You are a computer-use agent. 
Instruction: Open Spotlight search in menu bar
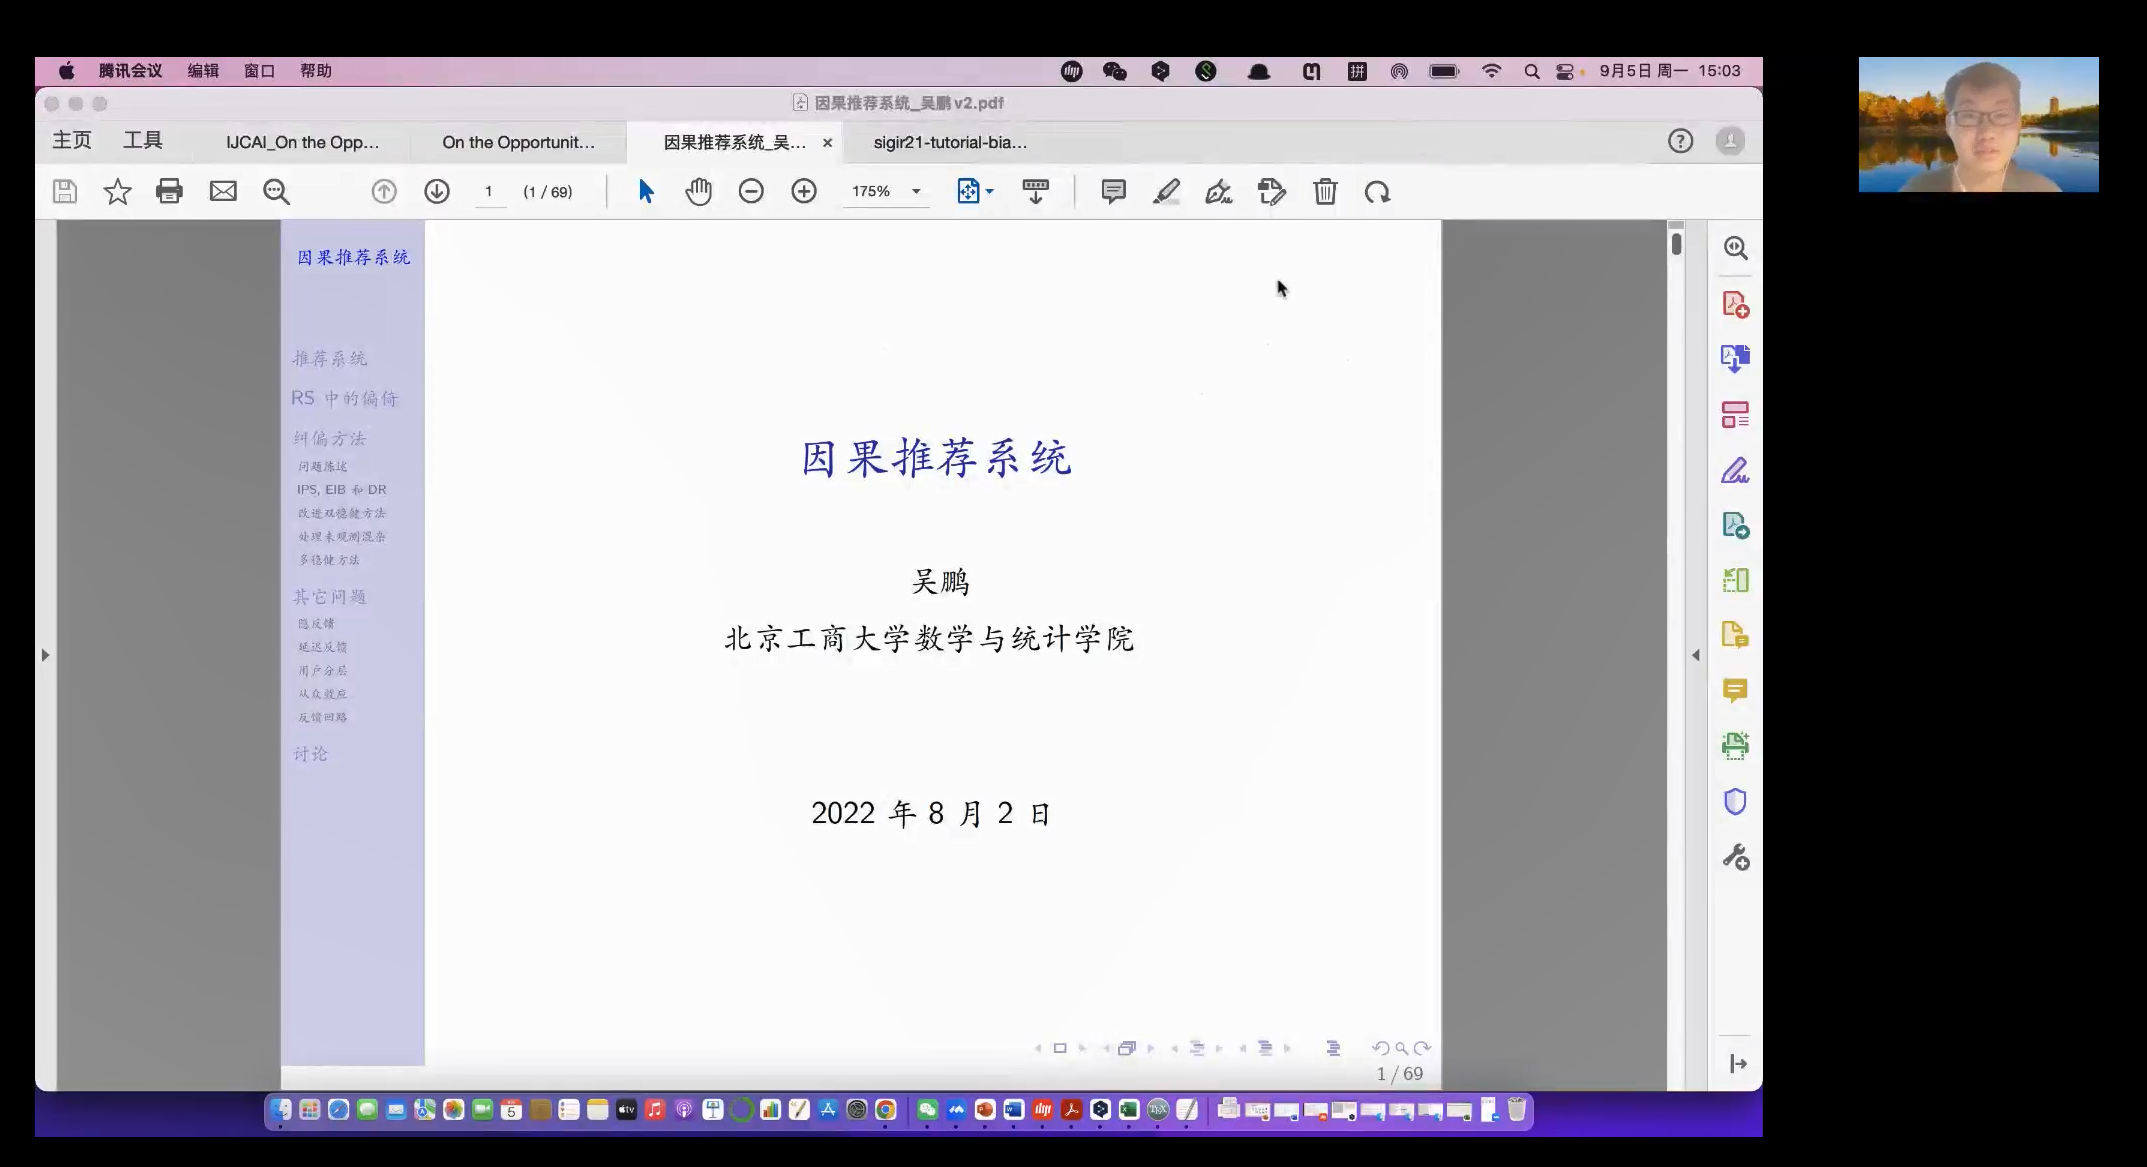(1531, 71)
